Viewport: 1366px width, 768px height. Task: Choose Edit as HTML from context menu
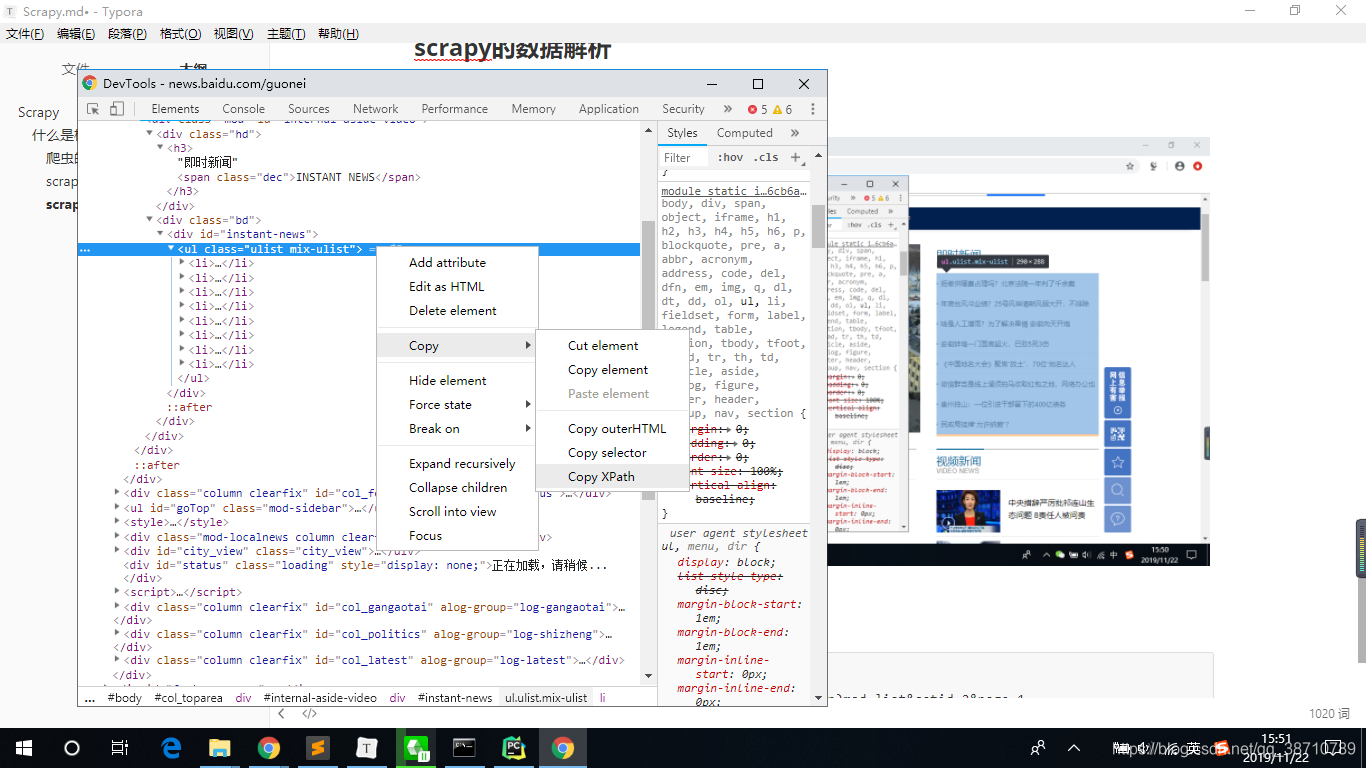click(457, 287)
